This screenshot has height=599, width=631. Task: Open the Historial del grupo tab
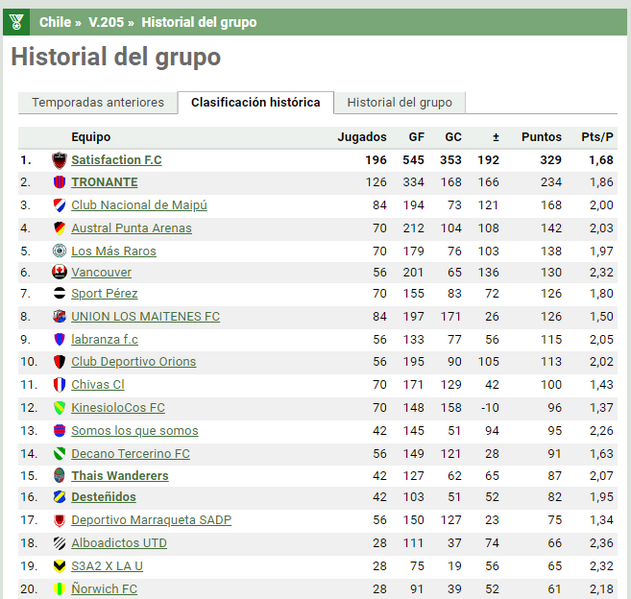click(400, 103)
